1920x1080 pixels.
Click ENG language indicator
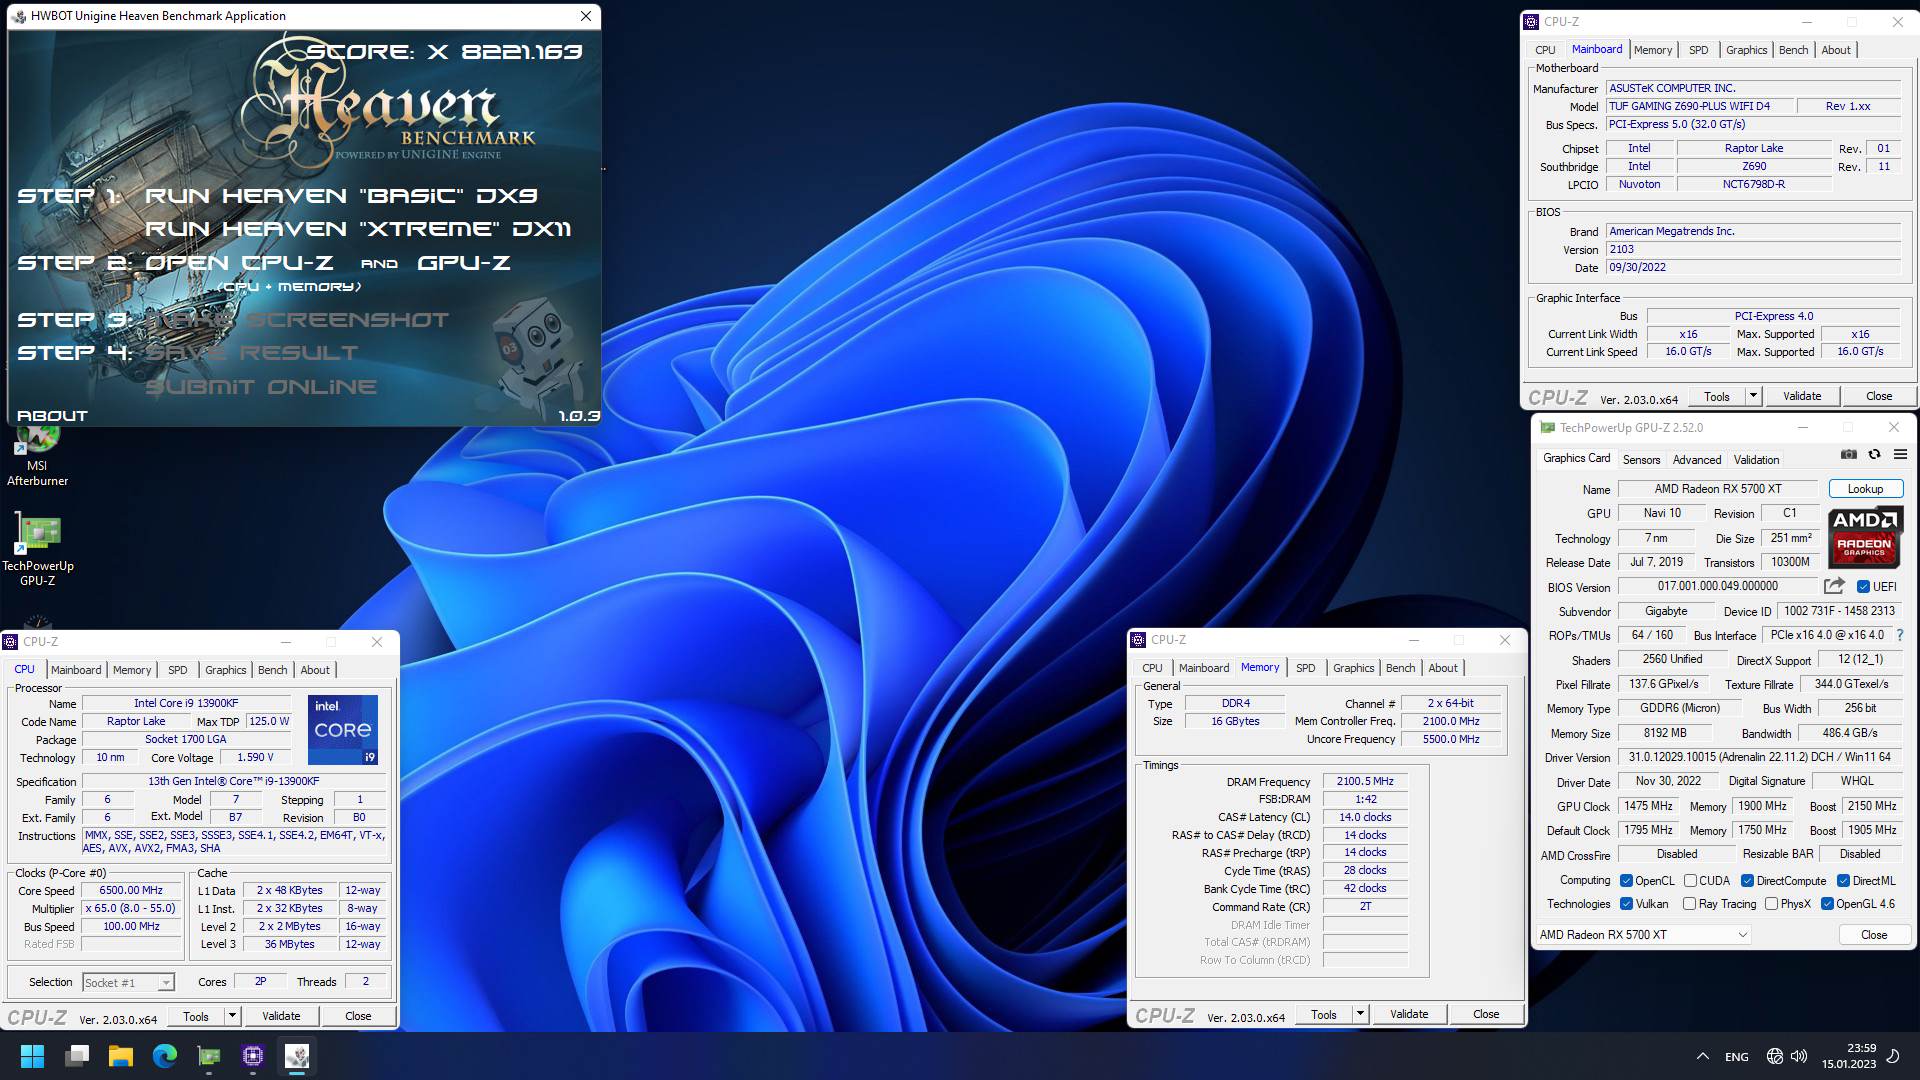coord(1737,1057)
